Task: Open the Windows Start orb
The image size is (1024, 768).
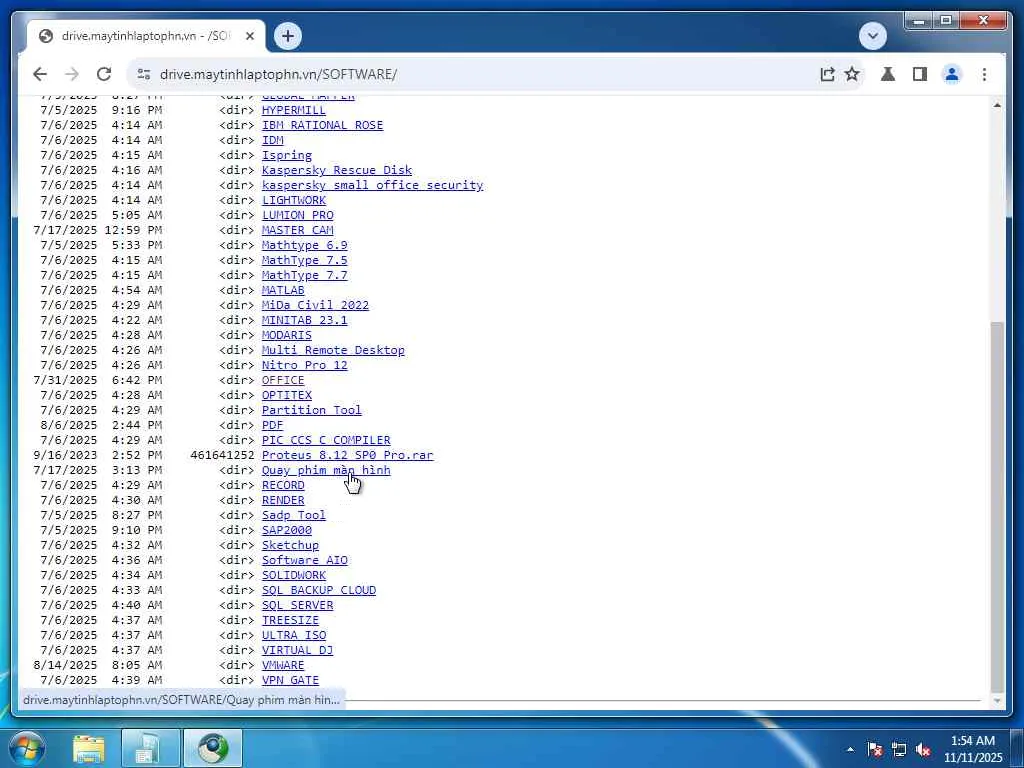Action: pos(25,748)
